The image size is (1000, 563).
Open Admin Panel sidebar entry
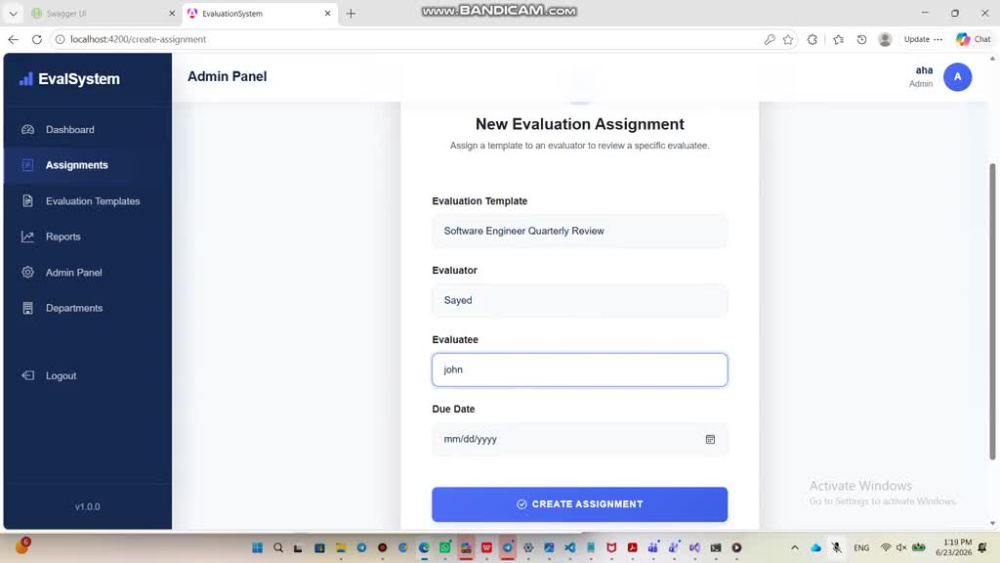click(87, 272)
